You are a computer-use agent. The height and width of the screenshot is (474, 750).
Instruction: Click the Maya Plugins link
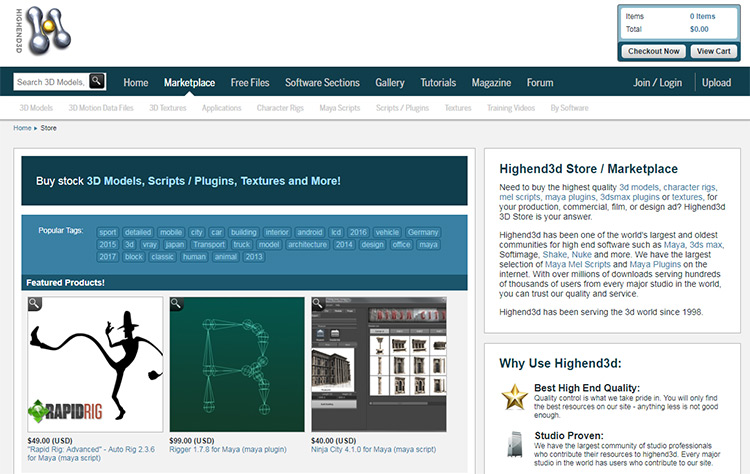coord(655,265)
